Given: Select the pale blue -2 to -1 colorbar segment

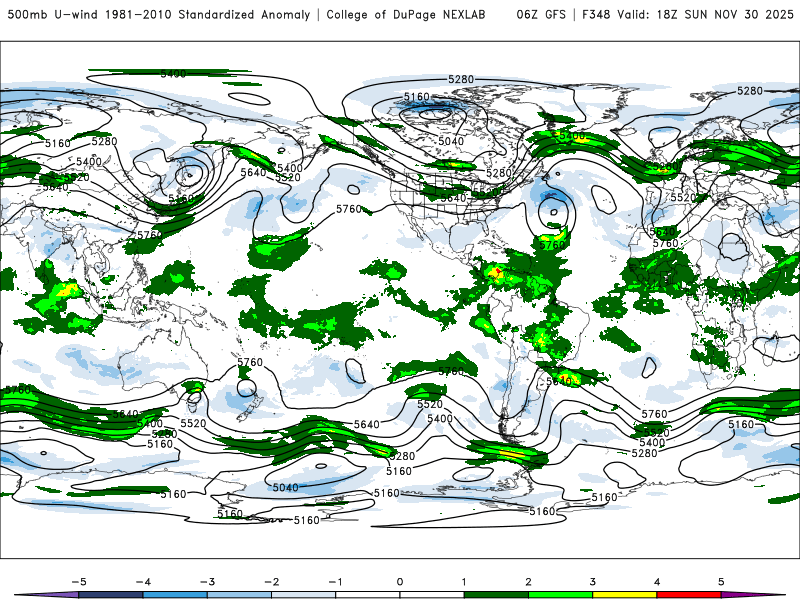Looking at the screenshot, I should coord(304,595).
